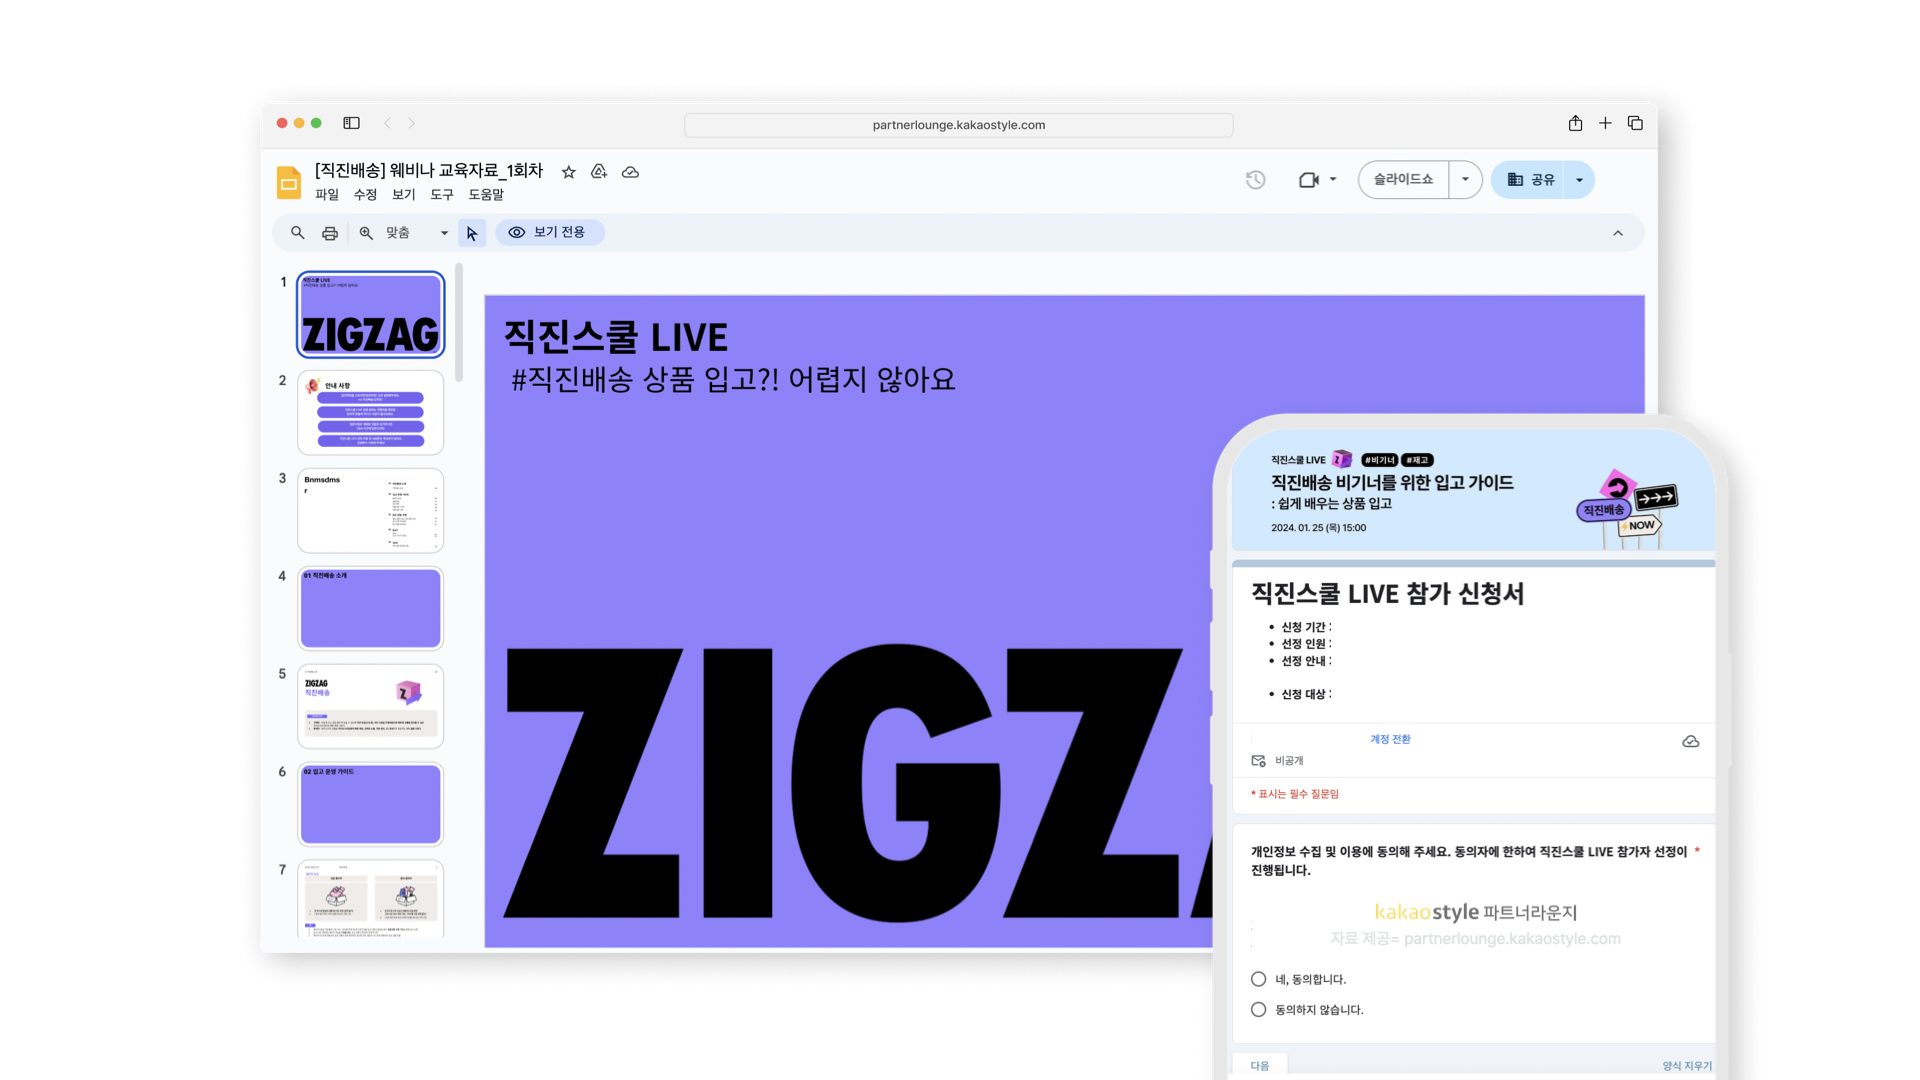Click the 신청 기간 bullet text
Screen dimensions: 1920x1080
[x=1306, y=627]
